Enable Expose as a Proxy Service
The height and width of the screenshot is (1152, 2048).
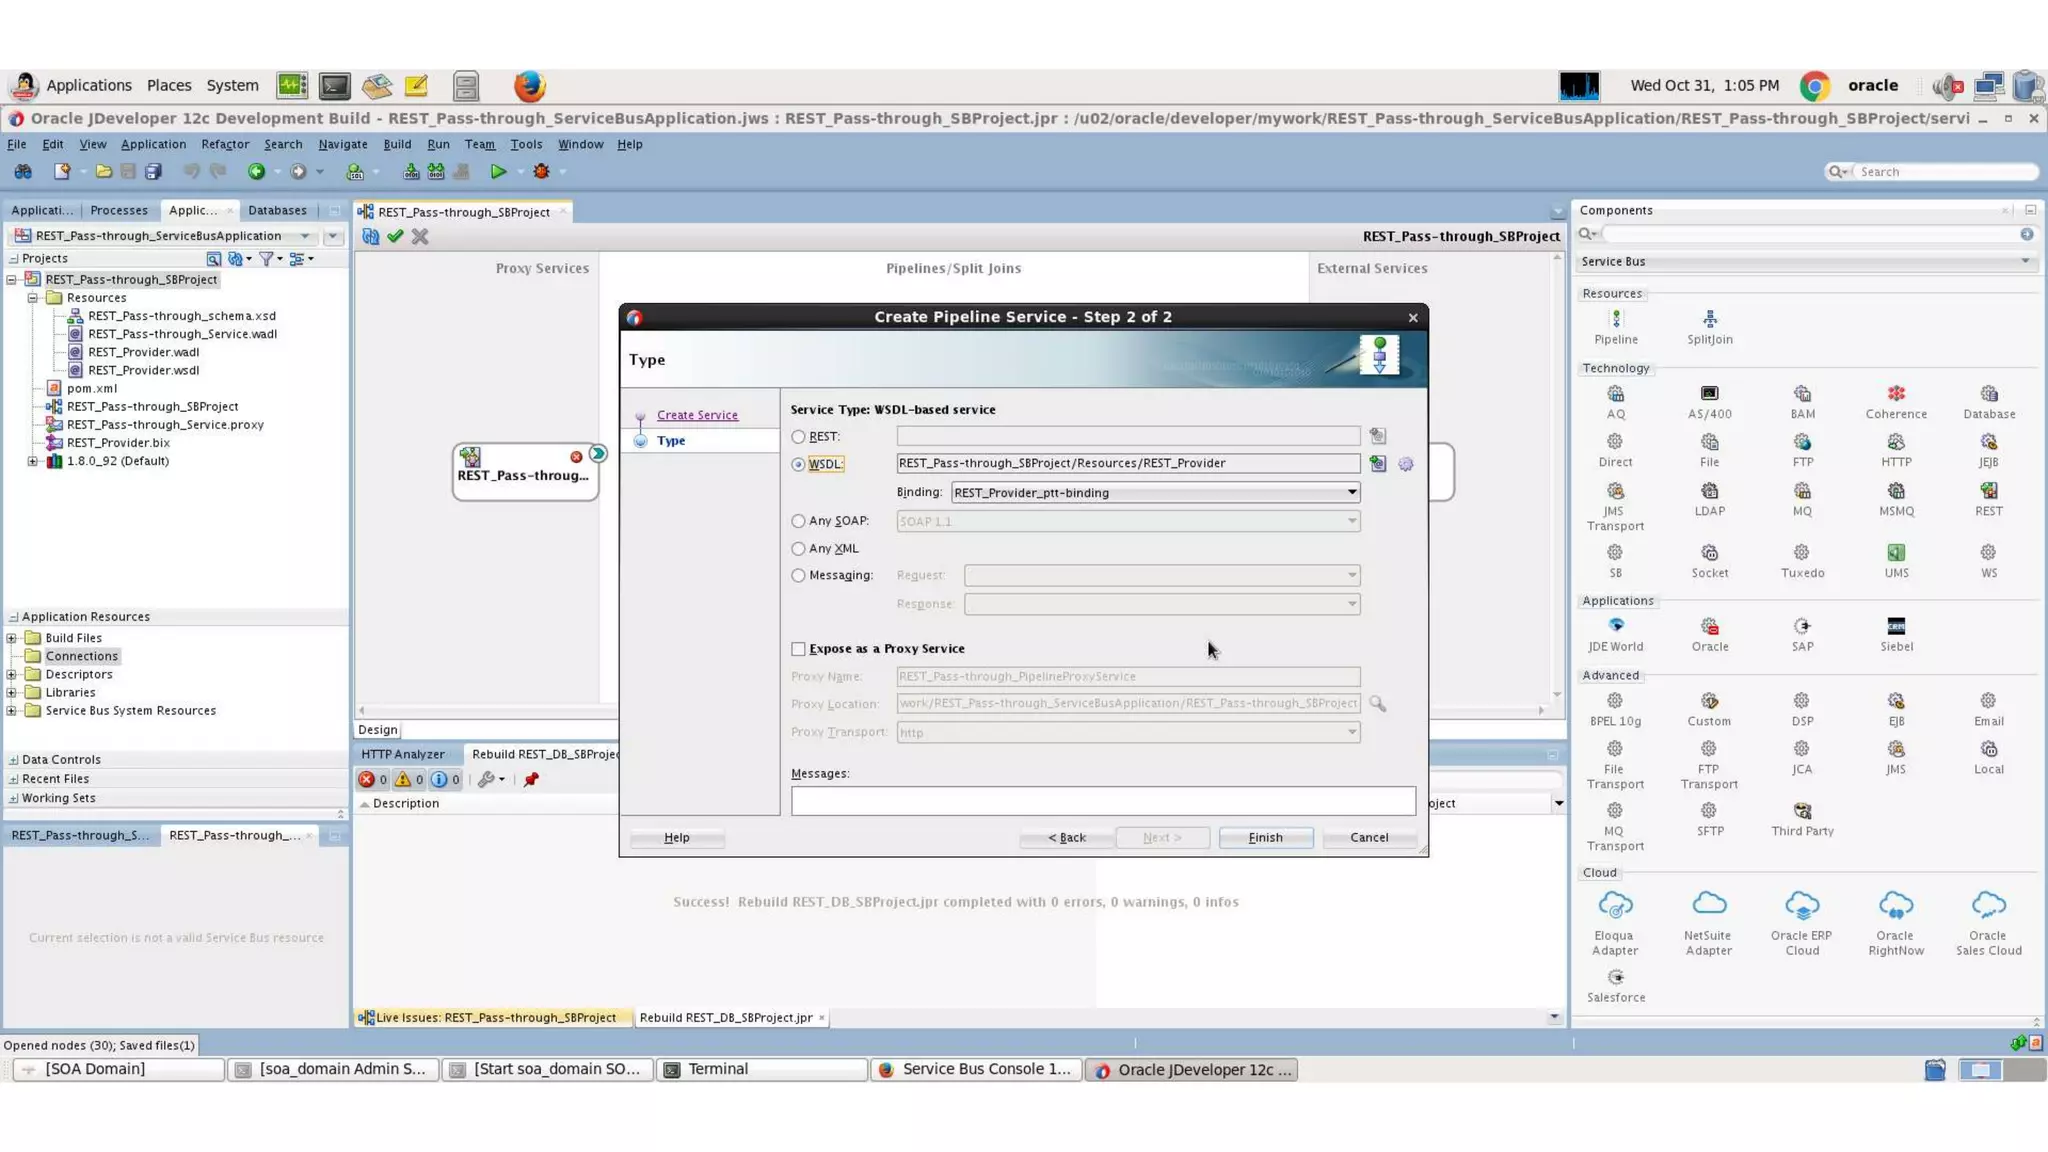pyautogui.click(x=798, y=649)
